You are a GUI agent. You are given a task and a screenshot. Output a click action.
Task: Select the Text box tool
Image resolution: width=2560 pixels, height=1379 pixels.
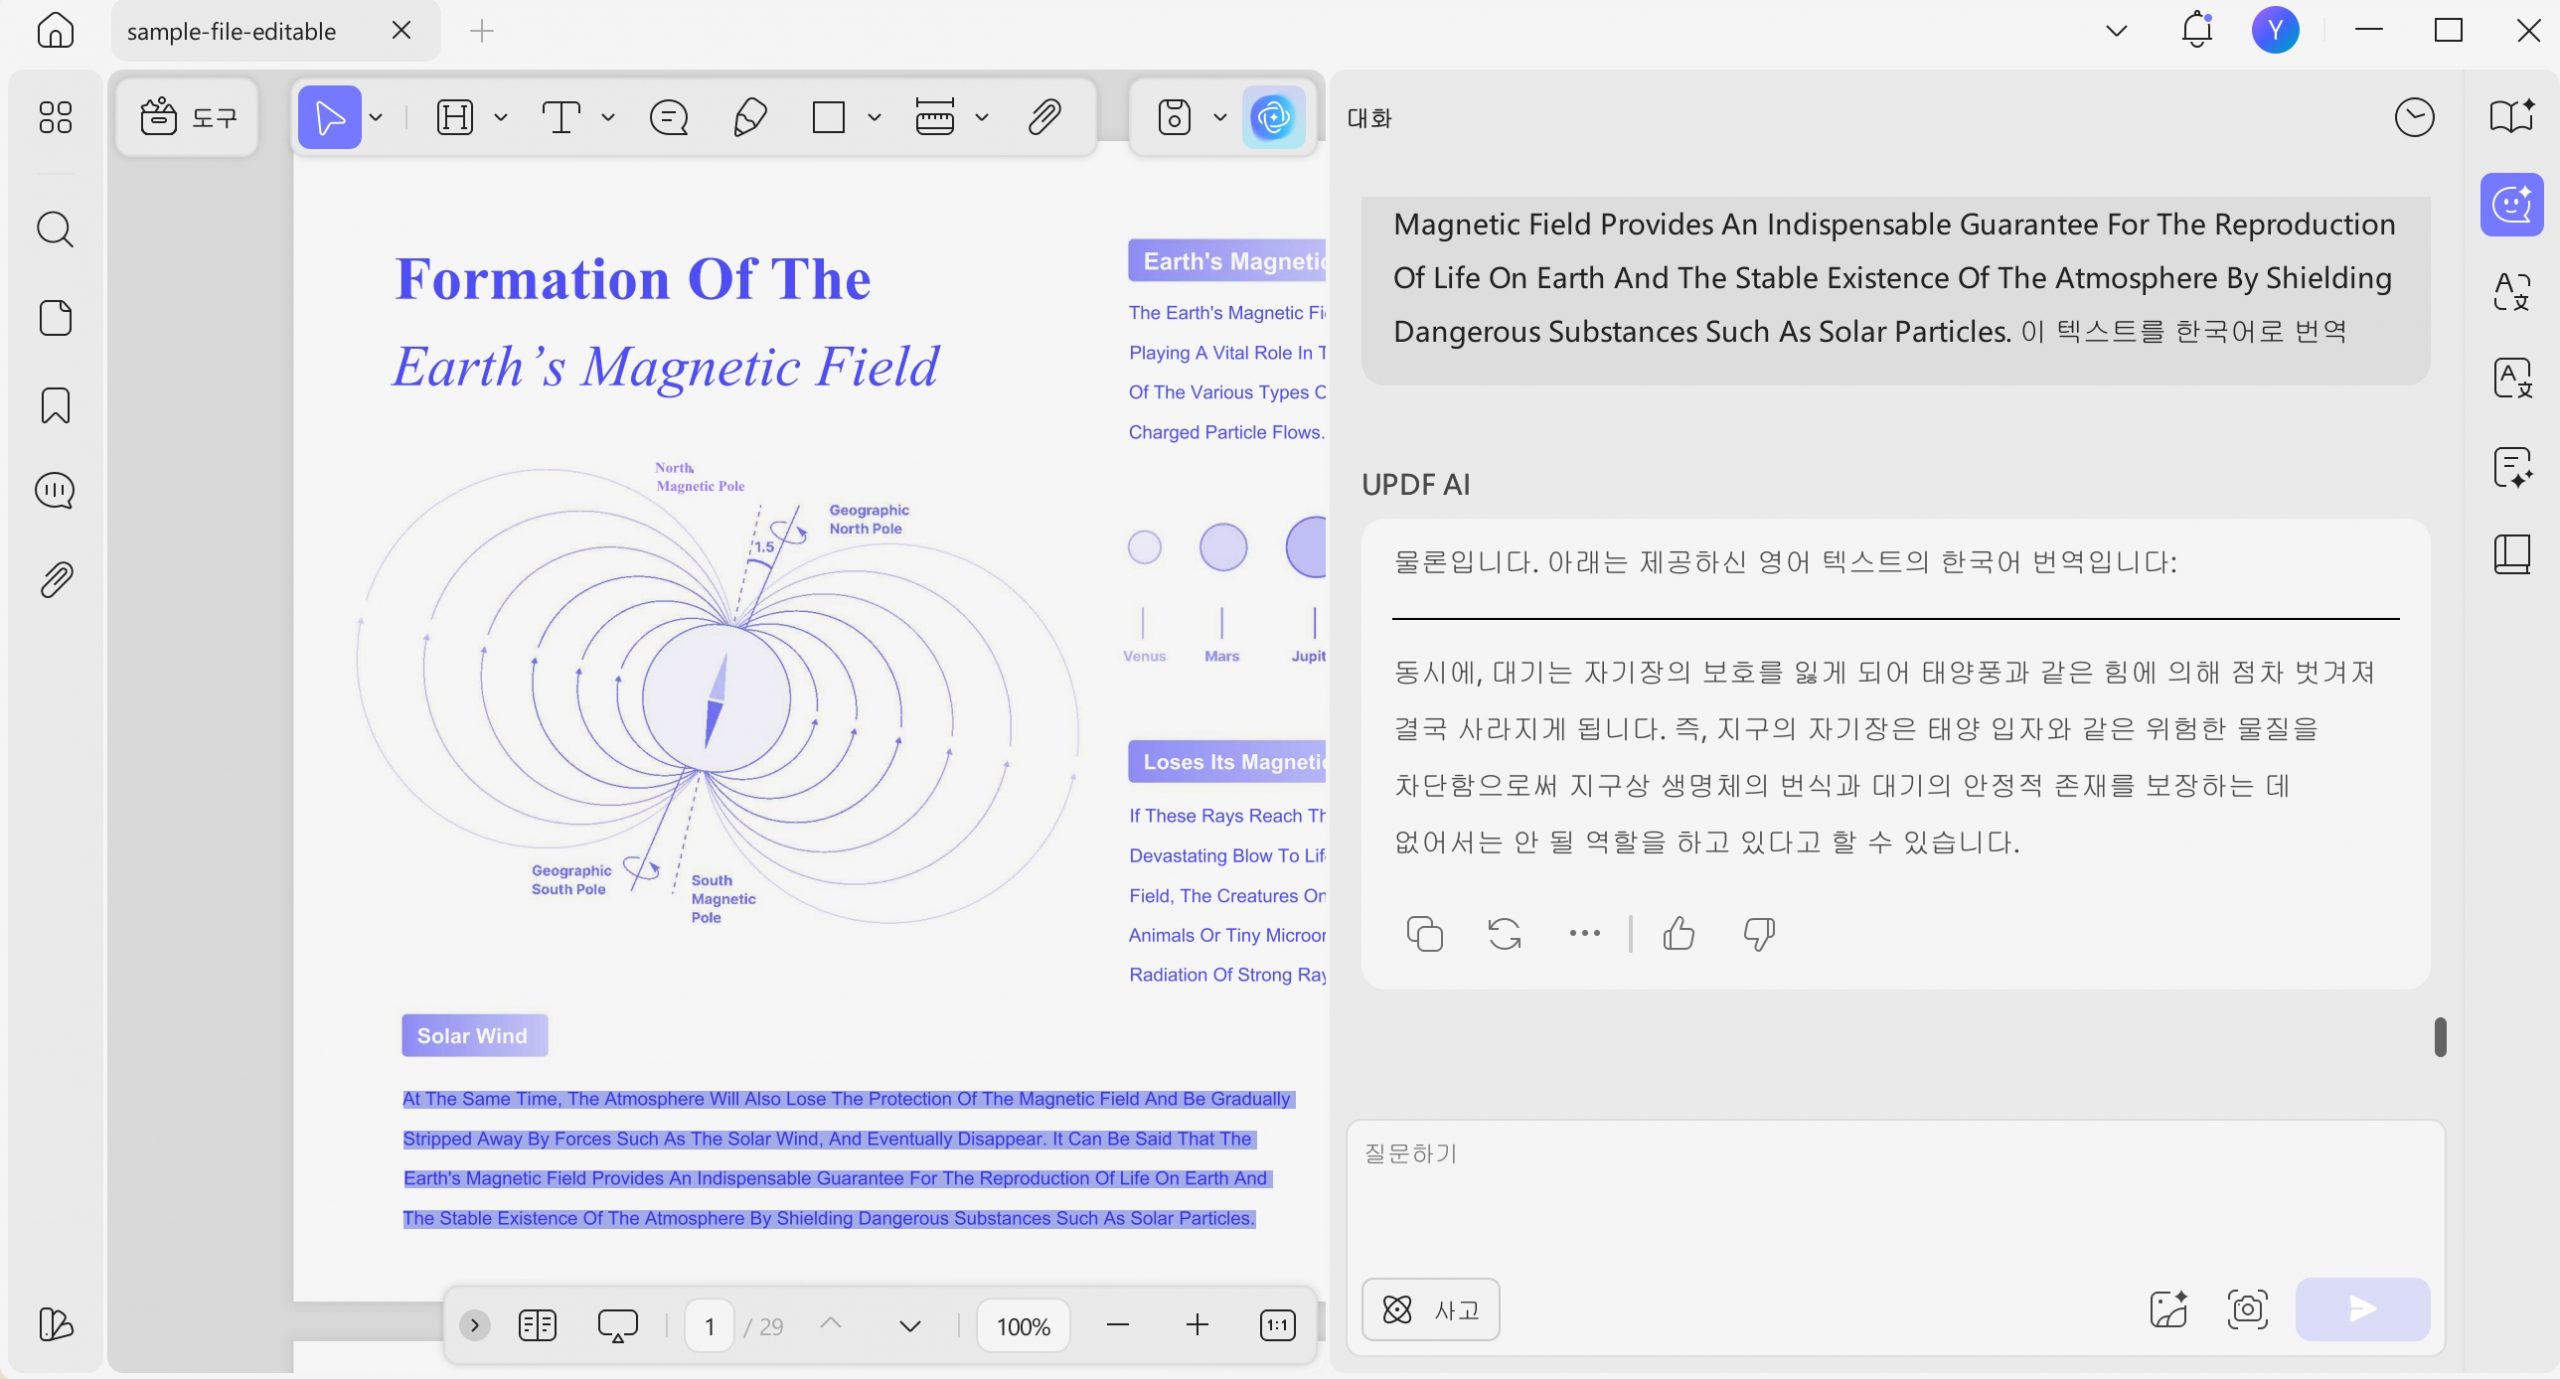click(x=561, y=117)
